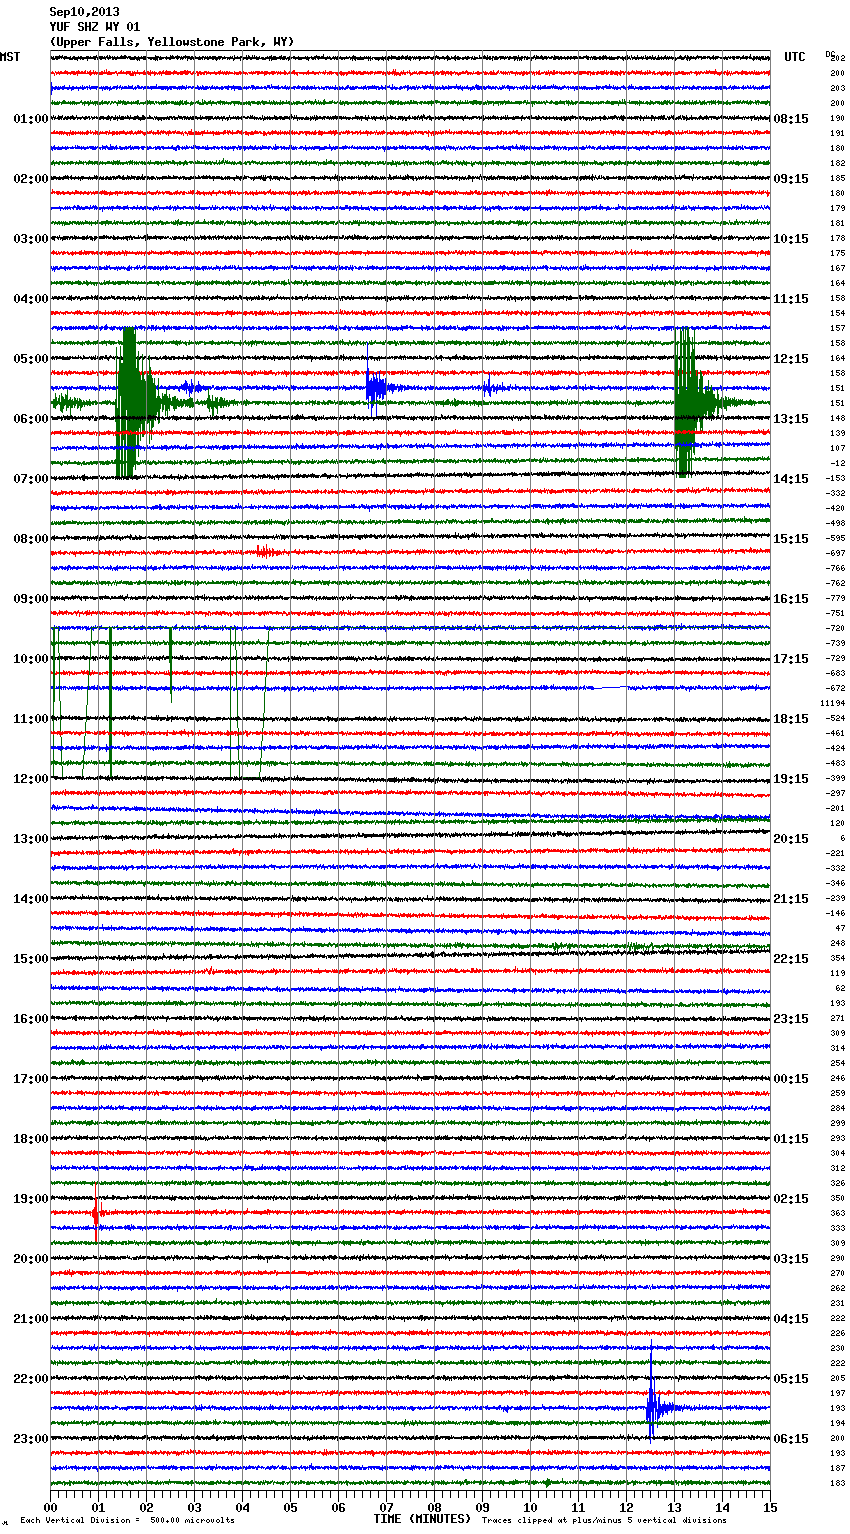This screenshot has height=1534, width=850.
Task: Click minute 06 on the bottom time axis
Action: (339, 1507)
